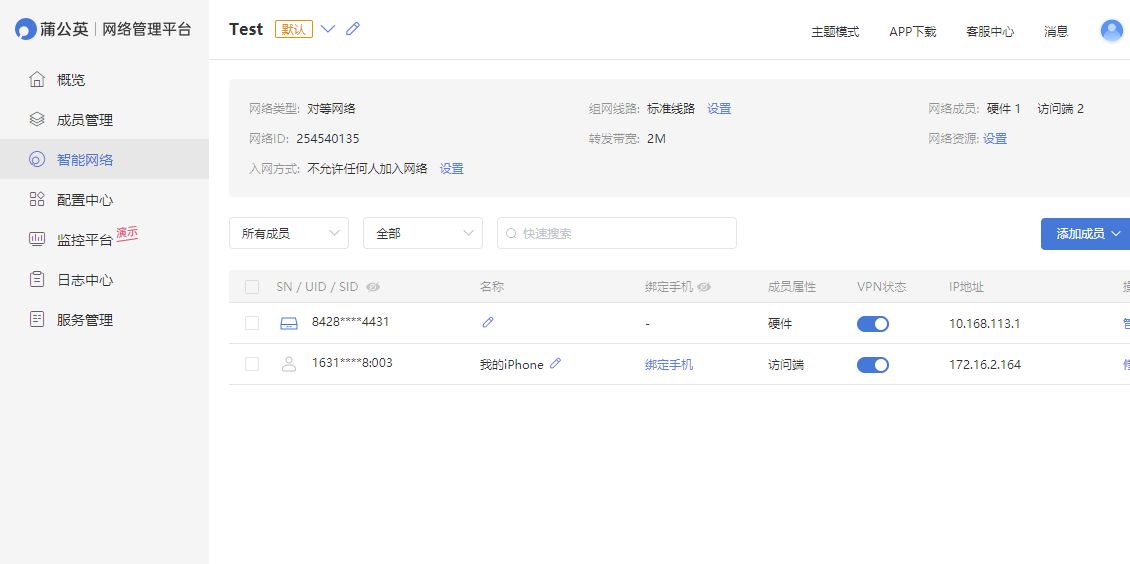Click the 快速搜索 search field
This screenshot has height=564, width=1130.
point(617,233)
